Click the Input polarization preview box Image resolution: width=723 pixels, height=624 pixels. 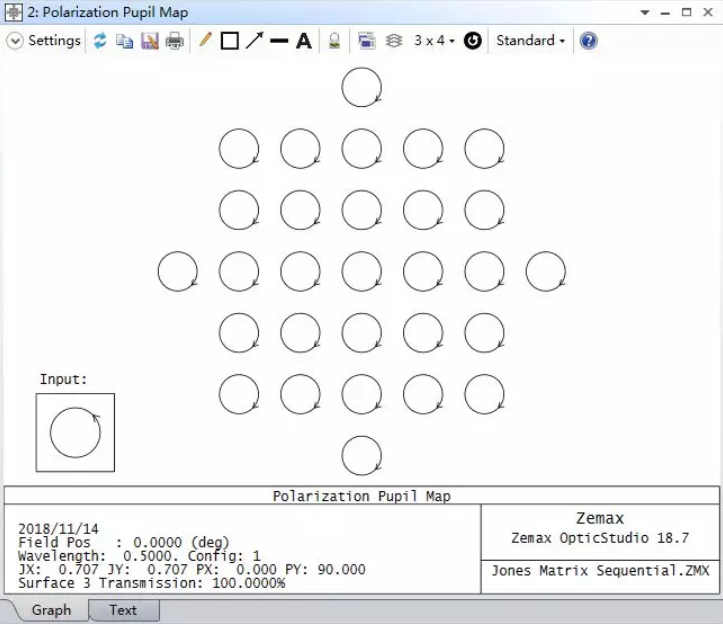point(75,432)
